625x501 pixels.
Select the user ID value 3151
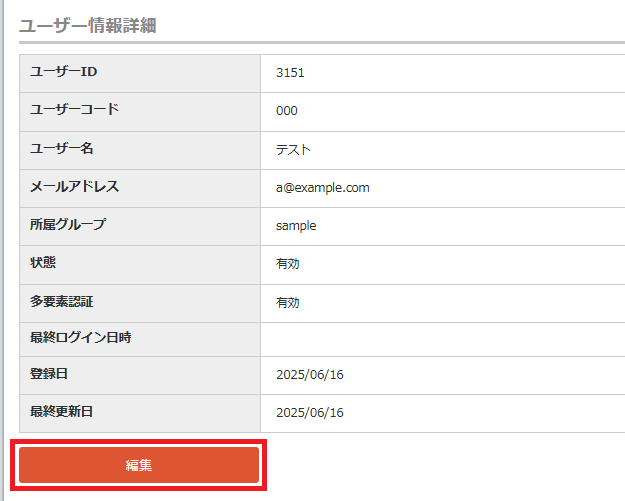pyautogui.click(x=290, y=73)
